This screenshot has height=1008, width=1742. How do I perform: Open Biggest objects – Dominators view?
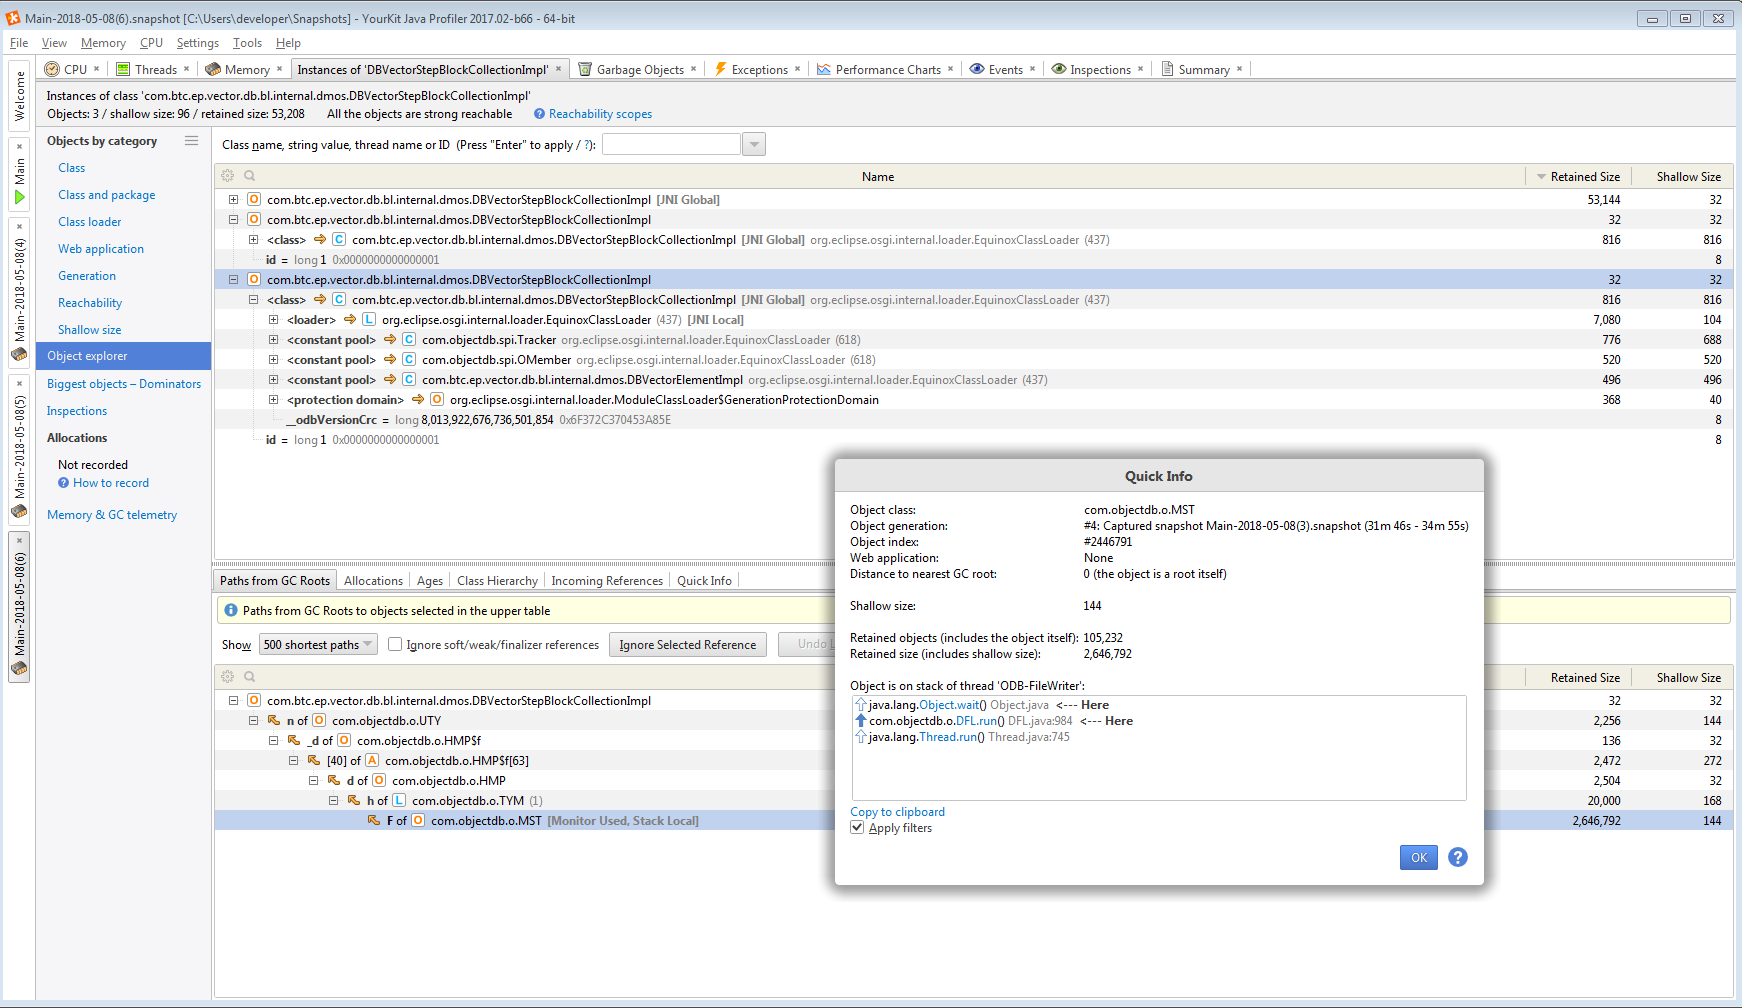[x=124, y=384]
